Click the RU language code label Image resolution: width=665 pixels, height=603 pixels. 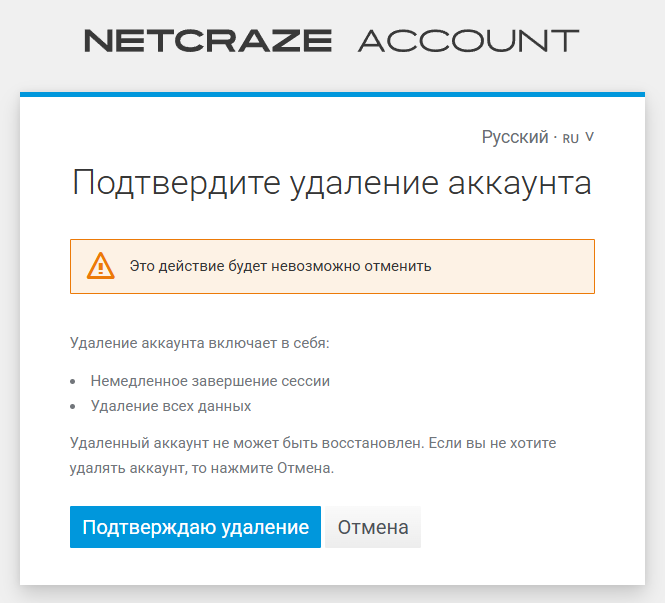571,138
